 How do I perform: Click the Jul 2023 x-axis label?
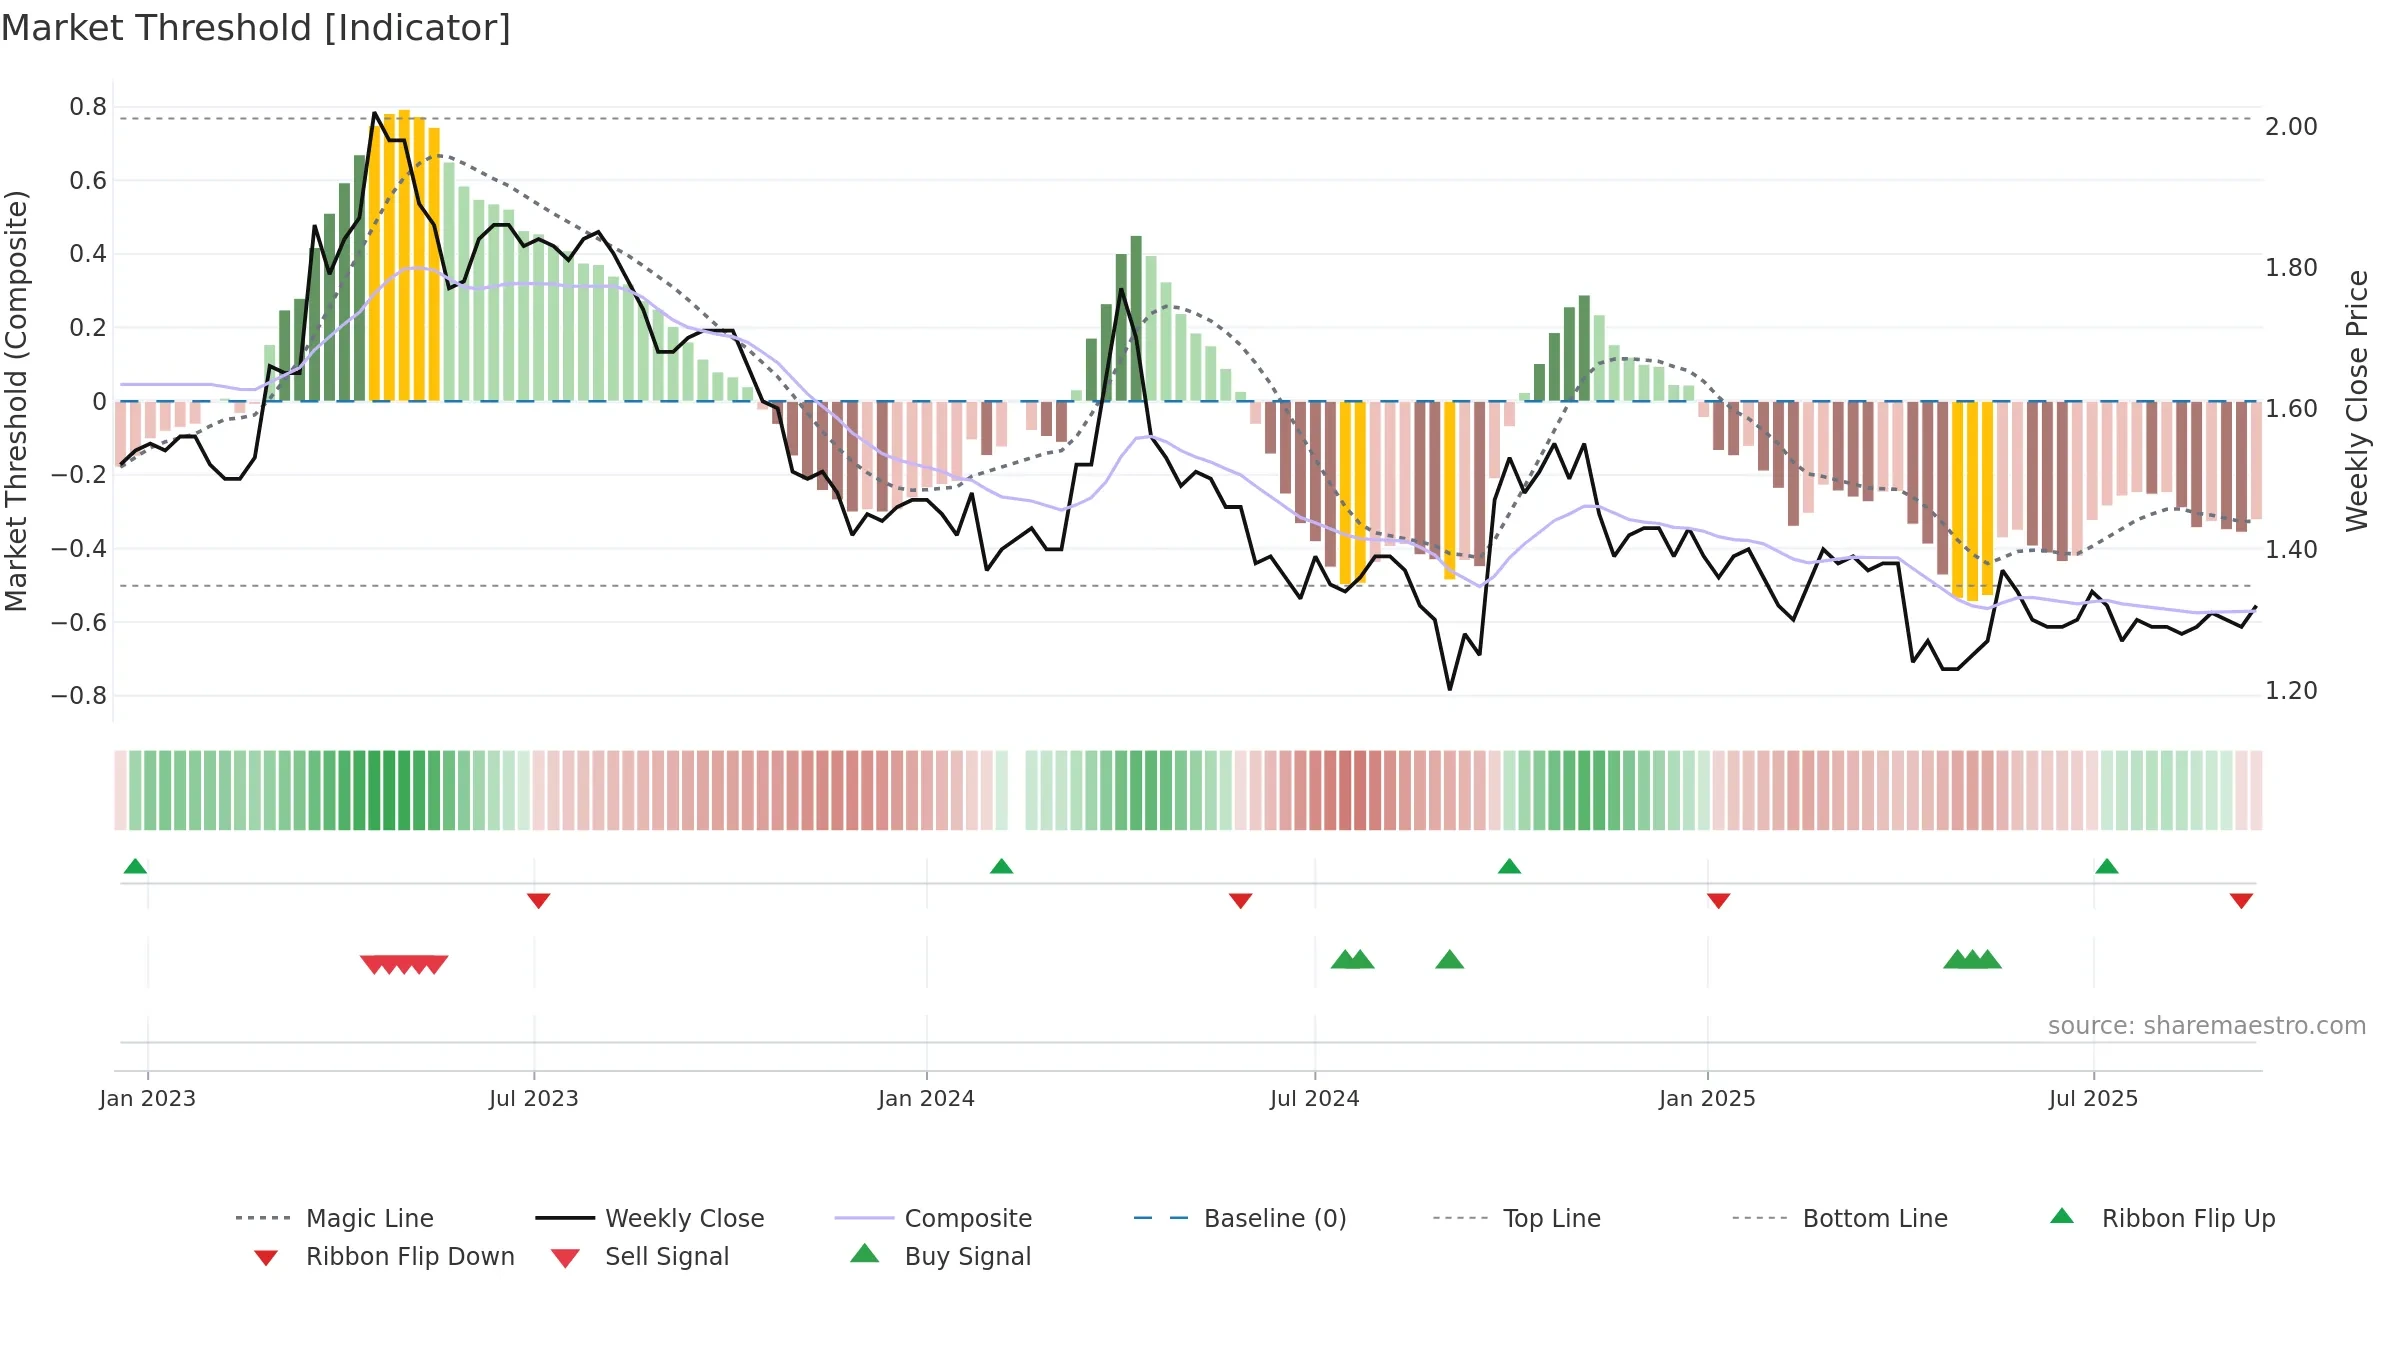point(534,1099)
